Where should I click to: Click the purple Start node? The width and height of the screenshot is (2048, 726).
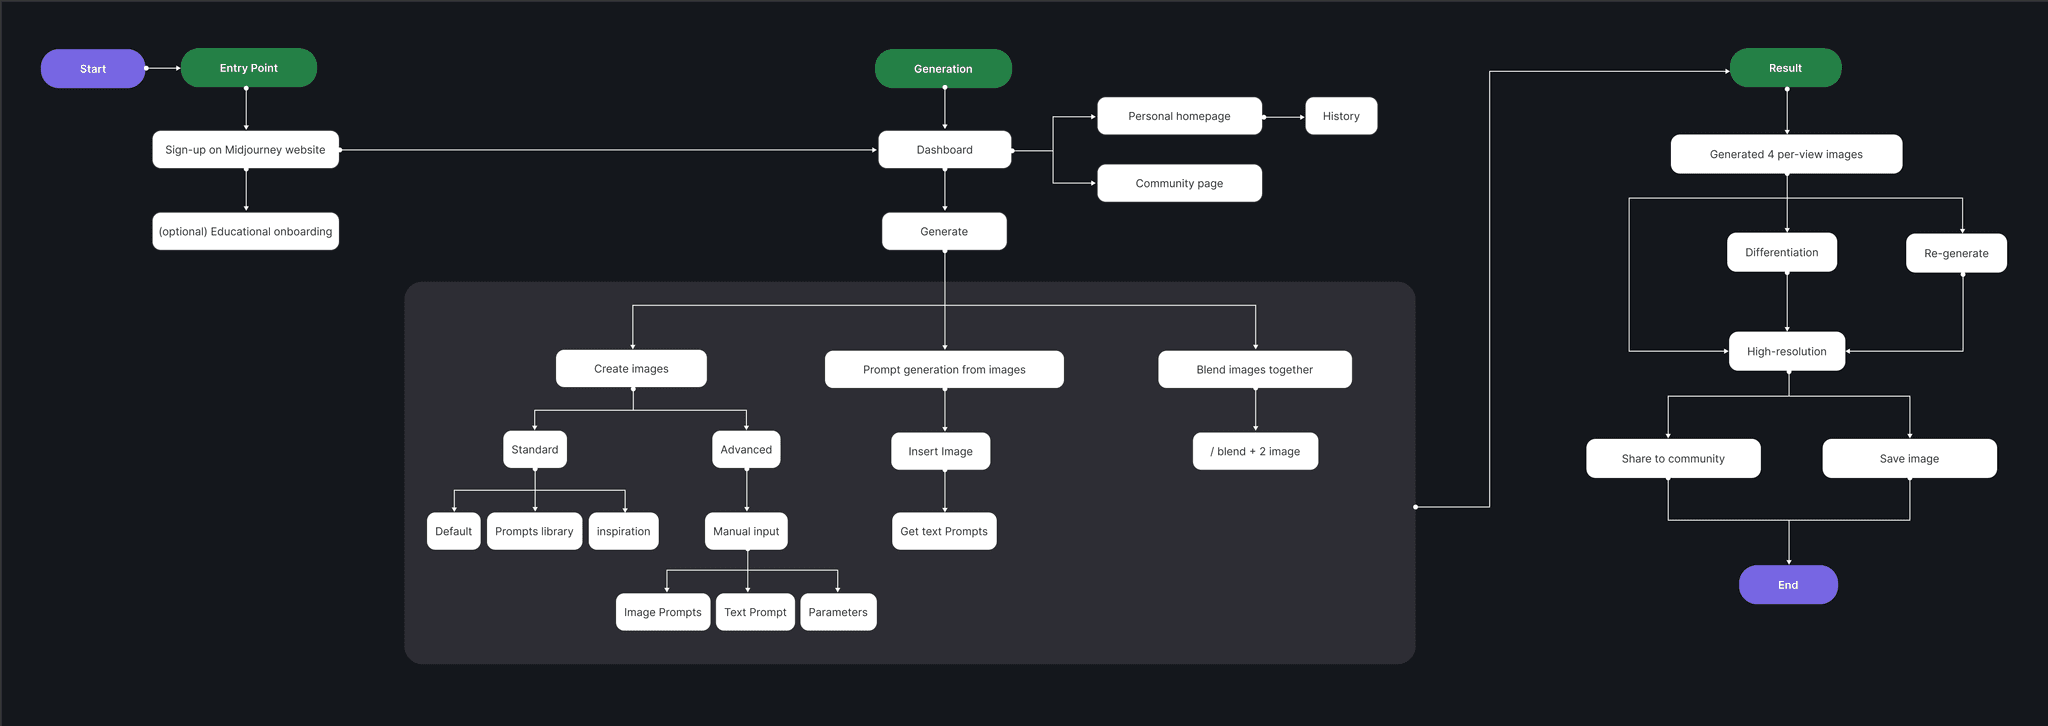93,69
